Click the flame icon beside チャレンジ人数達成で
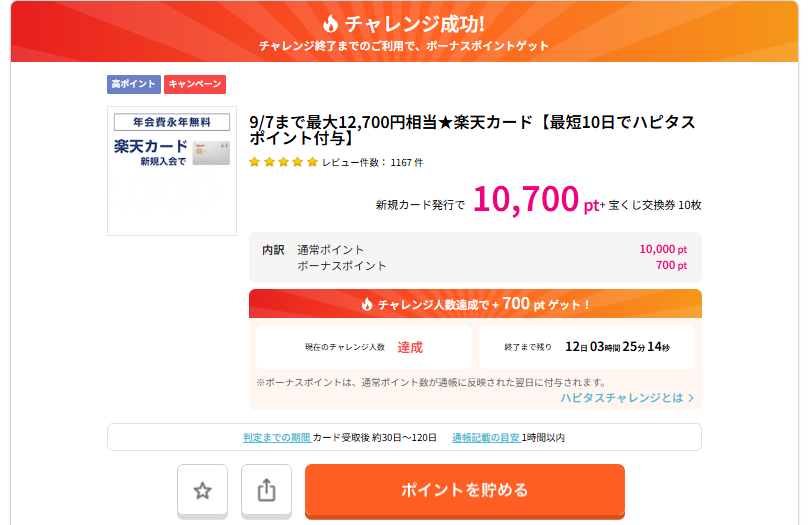 tap(367, 304)
